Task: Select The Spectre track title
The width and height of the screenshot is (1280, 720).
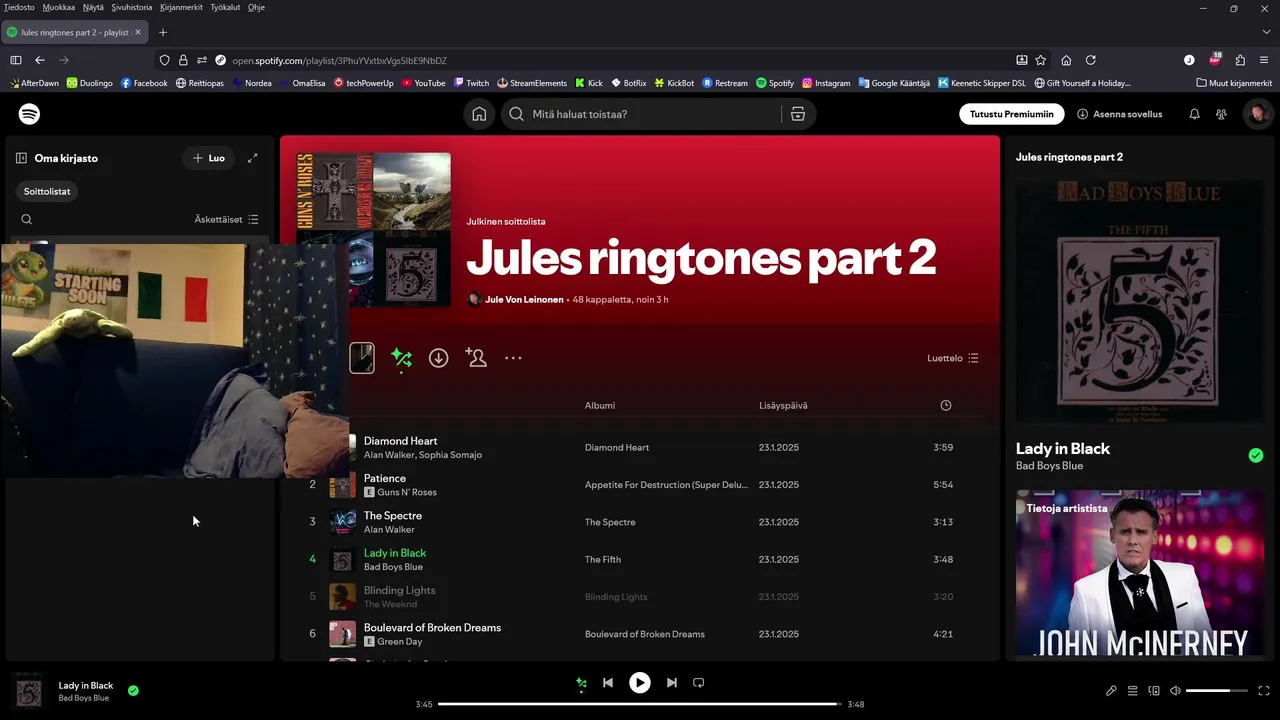Action: pyautogui.click(x=393, y=516)
